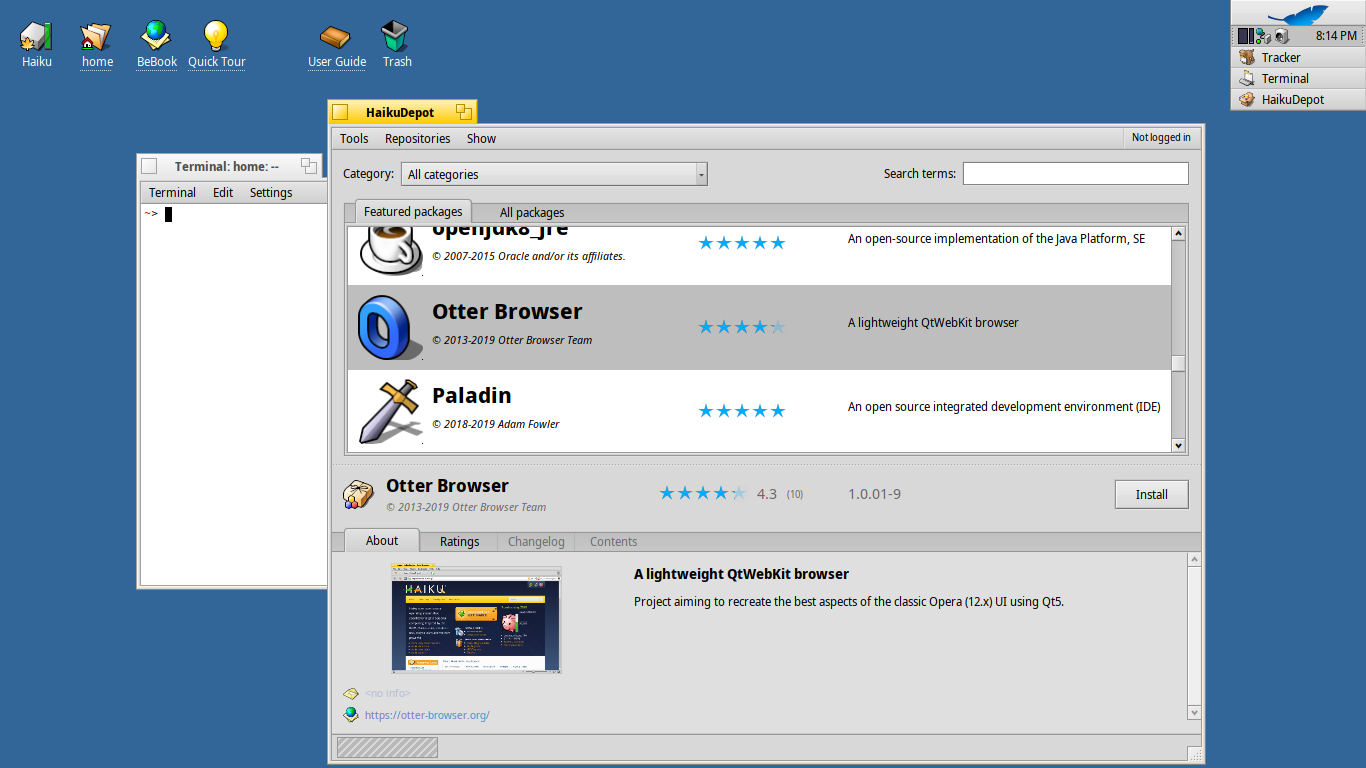Screen dimensions: 1366x768
Task: Select the User Guide book icon
Action: coord(336,36)
